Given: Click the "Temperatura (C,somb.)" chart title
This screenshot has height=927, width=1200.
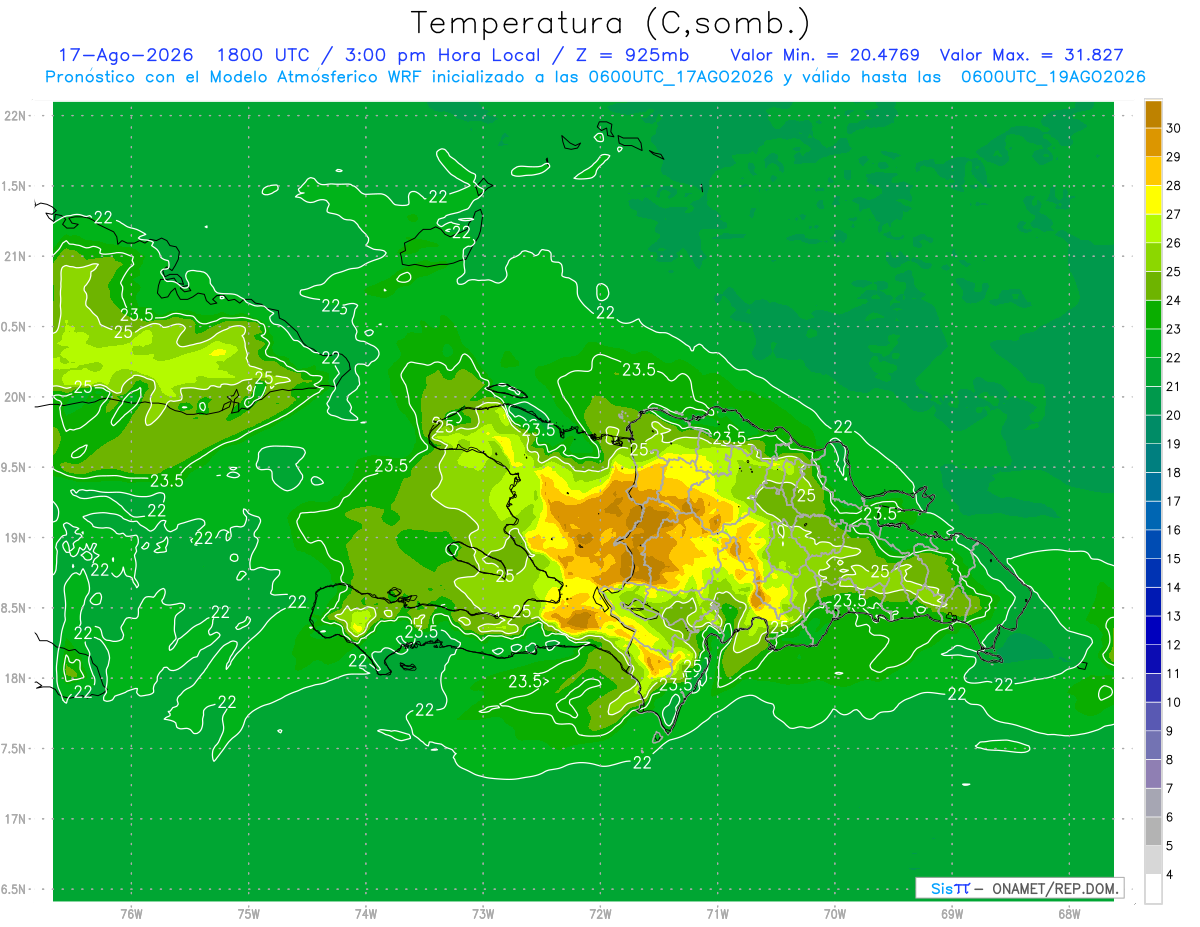Looking at the screenshot, I should coord(611,23).
